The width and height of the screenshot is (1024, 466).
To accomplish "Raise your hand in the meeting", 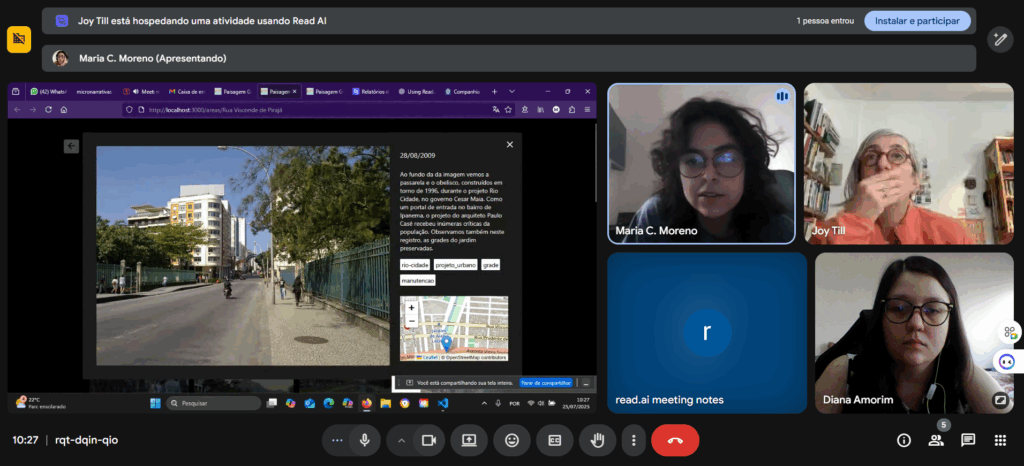I will tap(598, 440).
